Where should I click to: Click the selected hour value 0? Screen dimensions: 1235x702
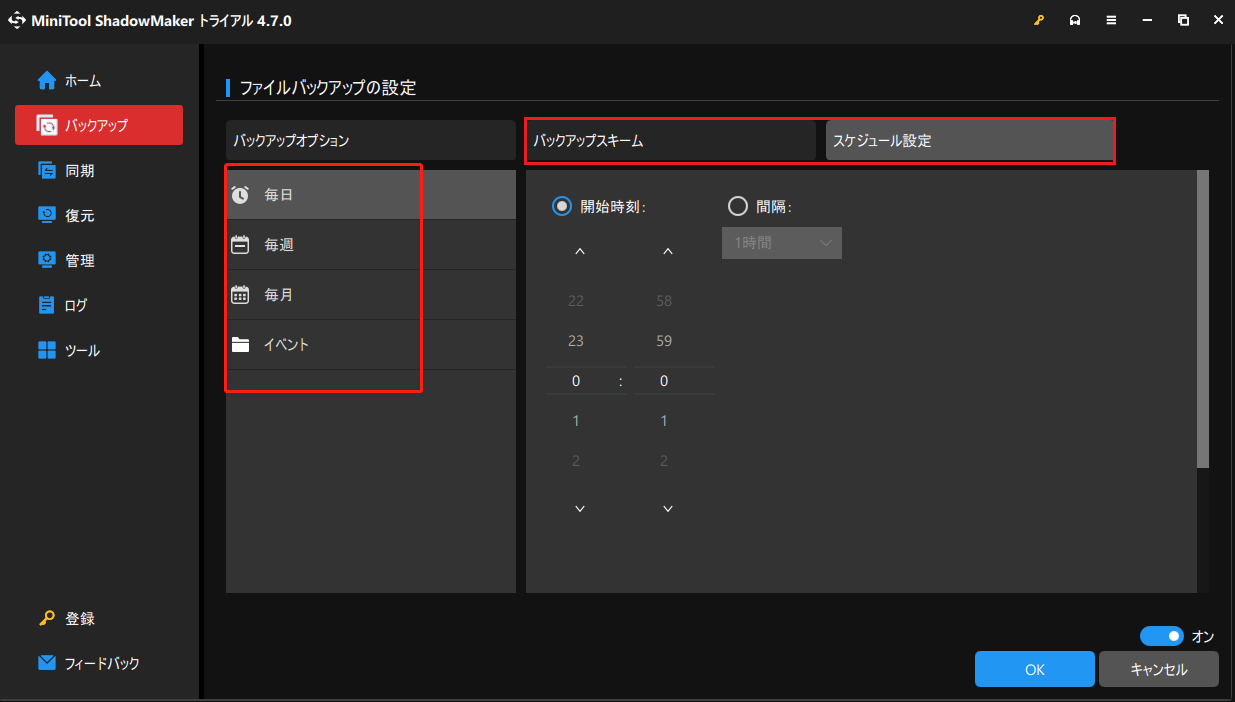tap(576, 381)
